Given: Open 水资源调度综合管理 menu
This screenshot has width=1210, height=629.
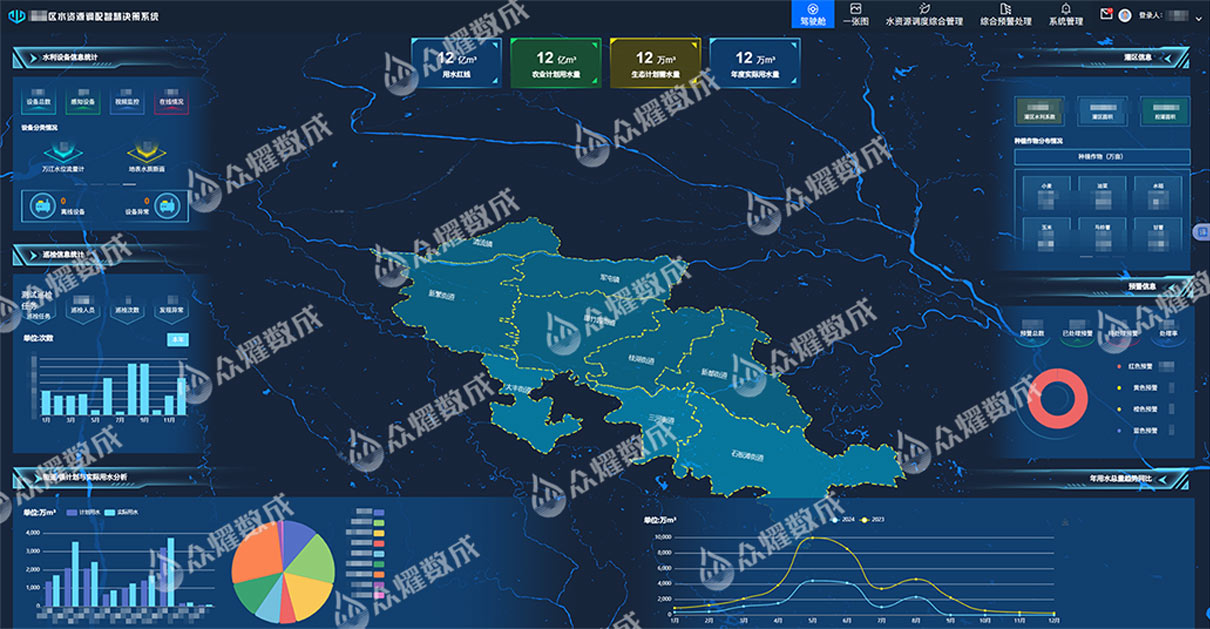Looking at the screenshot, I should pos(924,14).
